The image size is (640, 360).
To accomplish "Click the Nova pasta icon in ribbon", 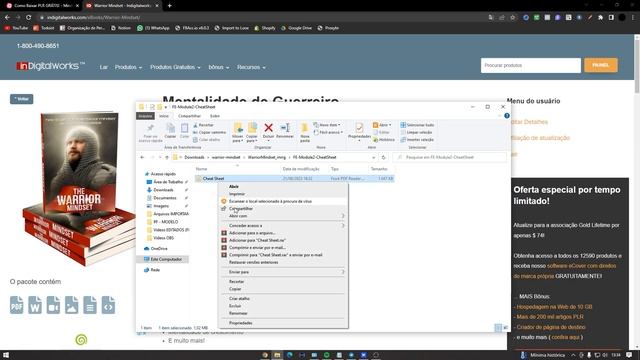I will [304, 128].
